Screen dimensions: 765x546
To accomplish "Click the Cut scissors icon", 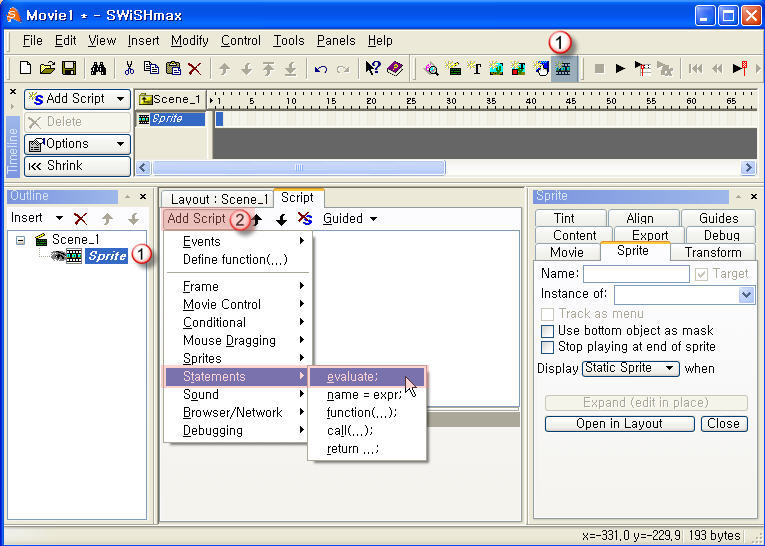I will pos(129,68).
